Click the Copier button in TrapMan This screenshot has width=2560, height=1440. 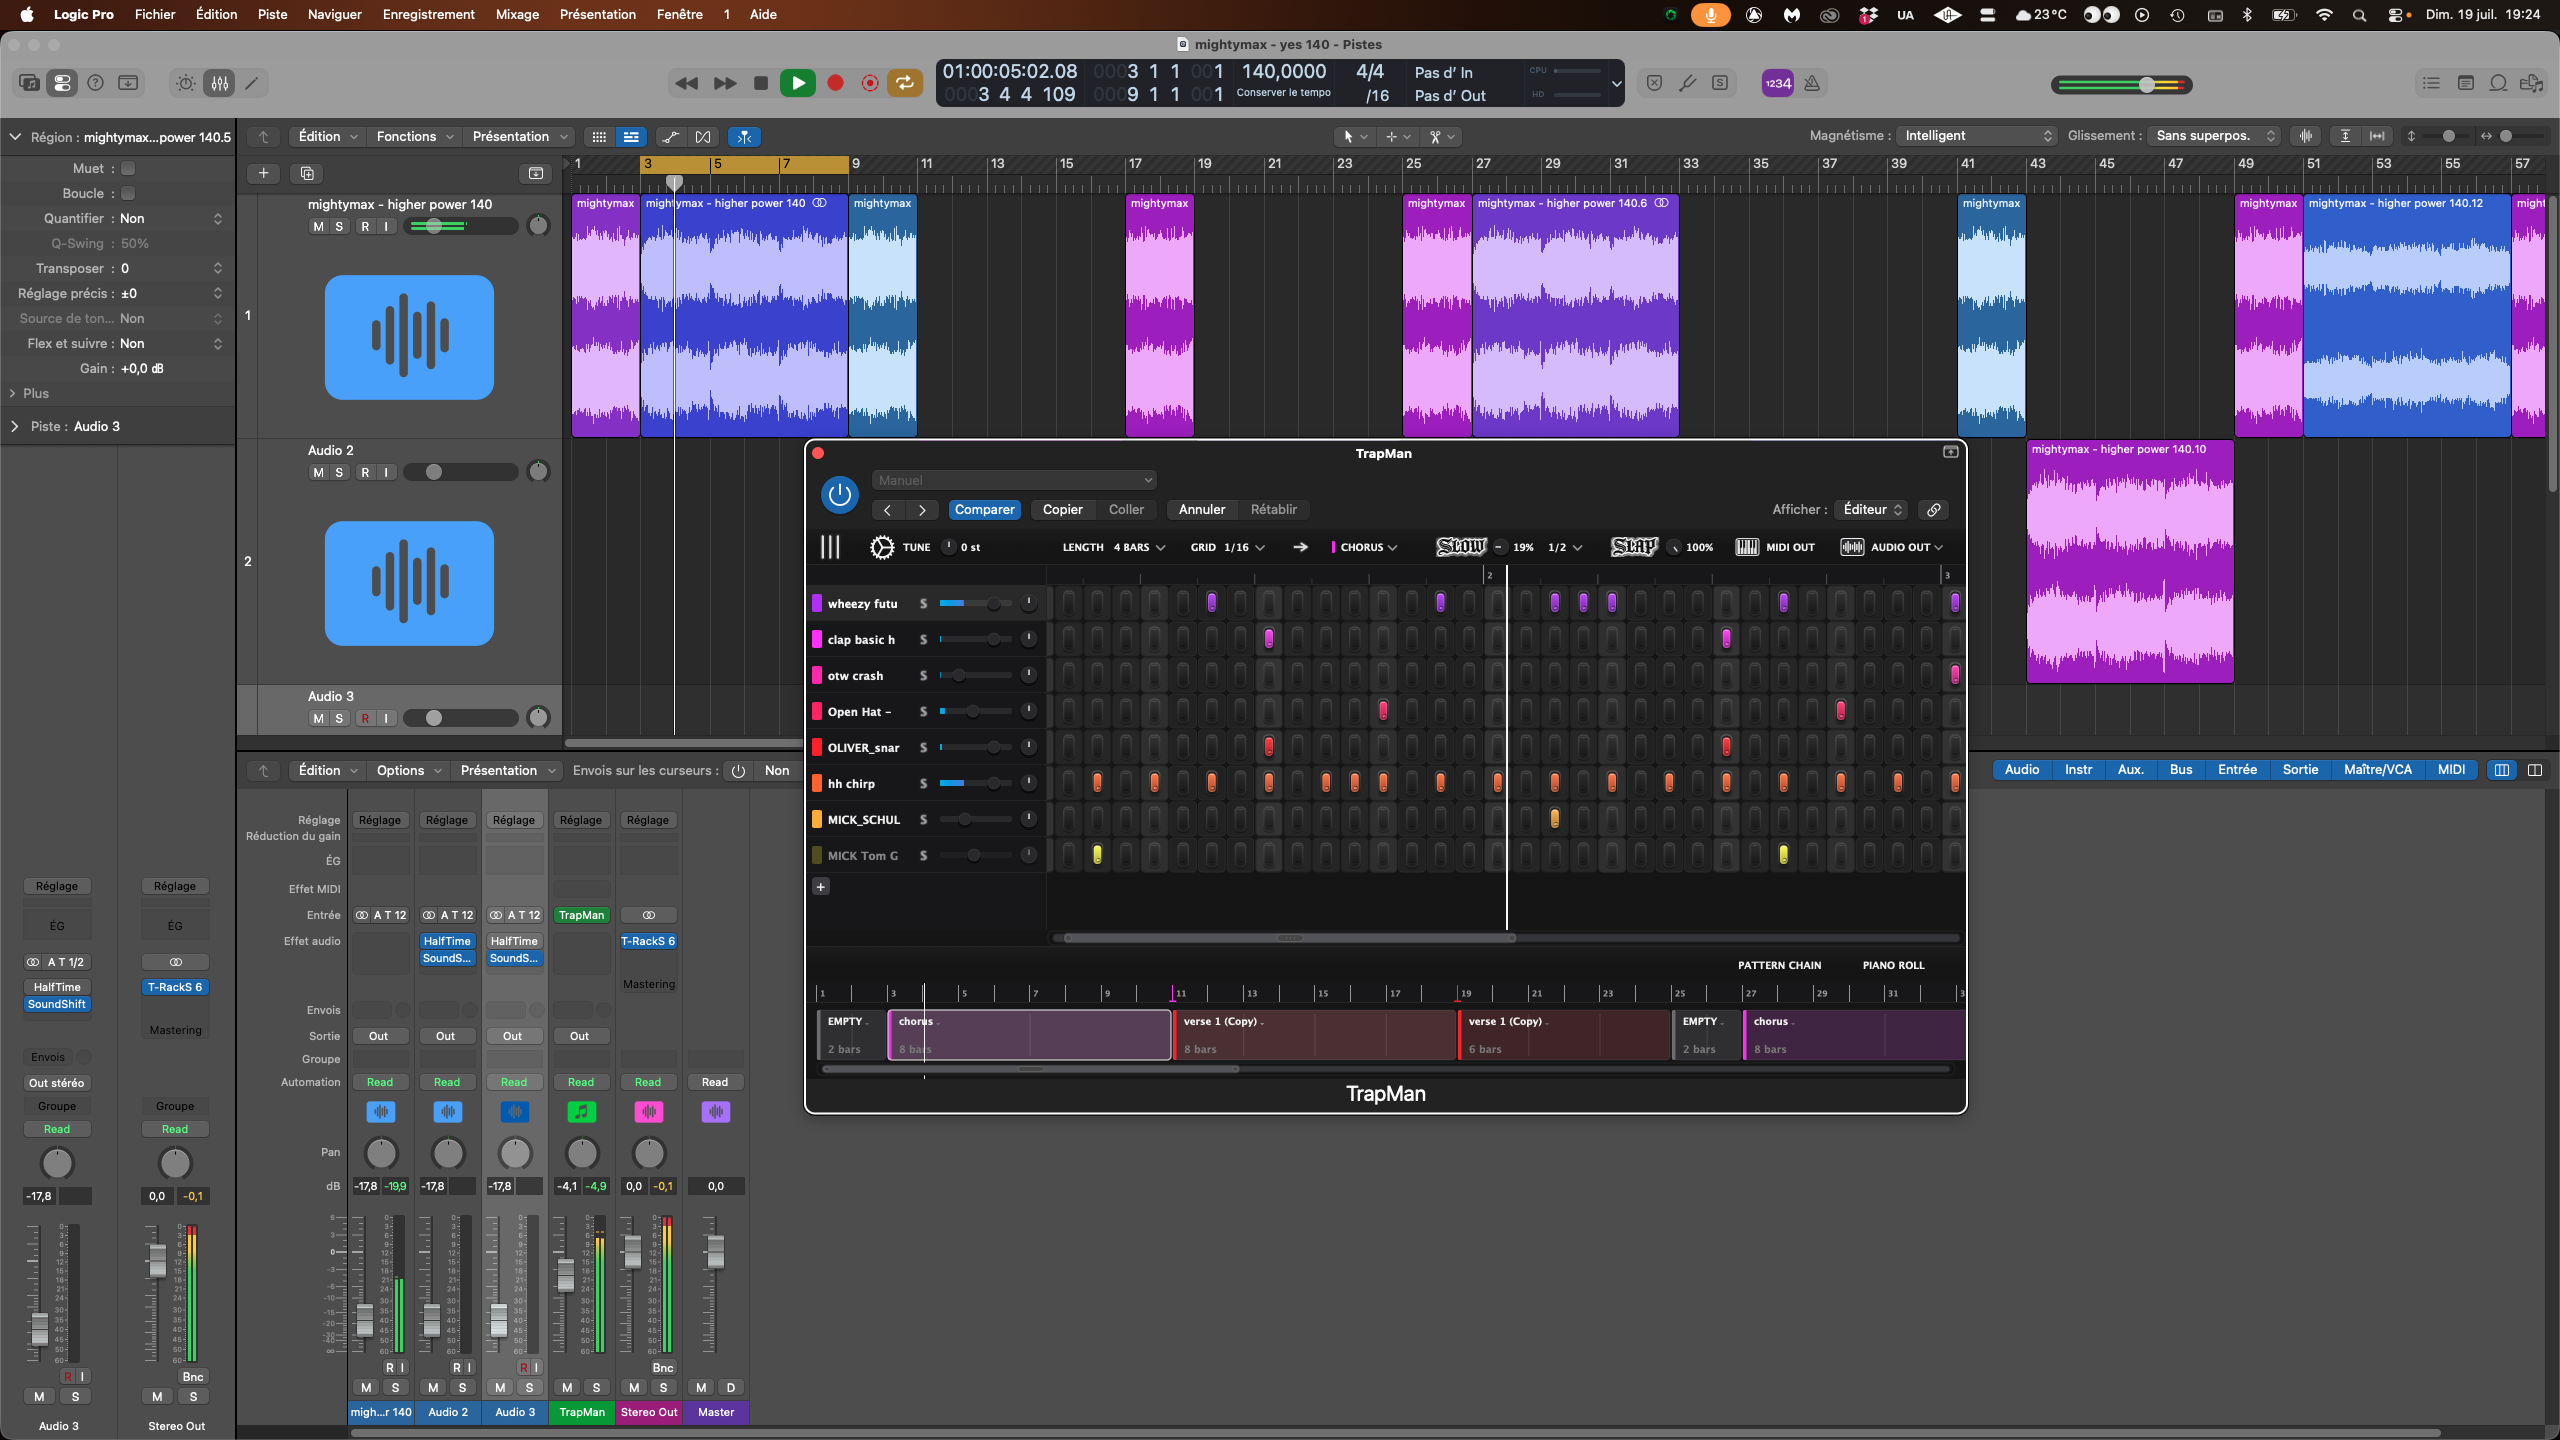[x=1062, y=510]
